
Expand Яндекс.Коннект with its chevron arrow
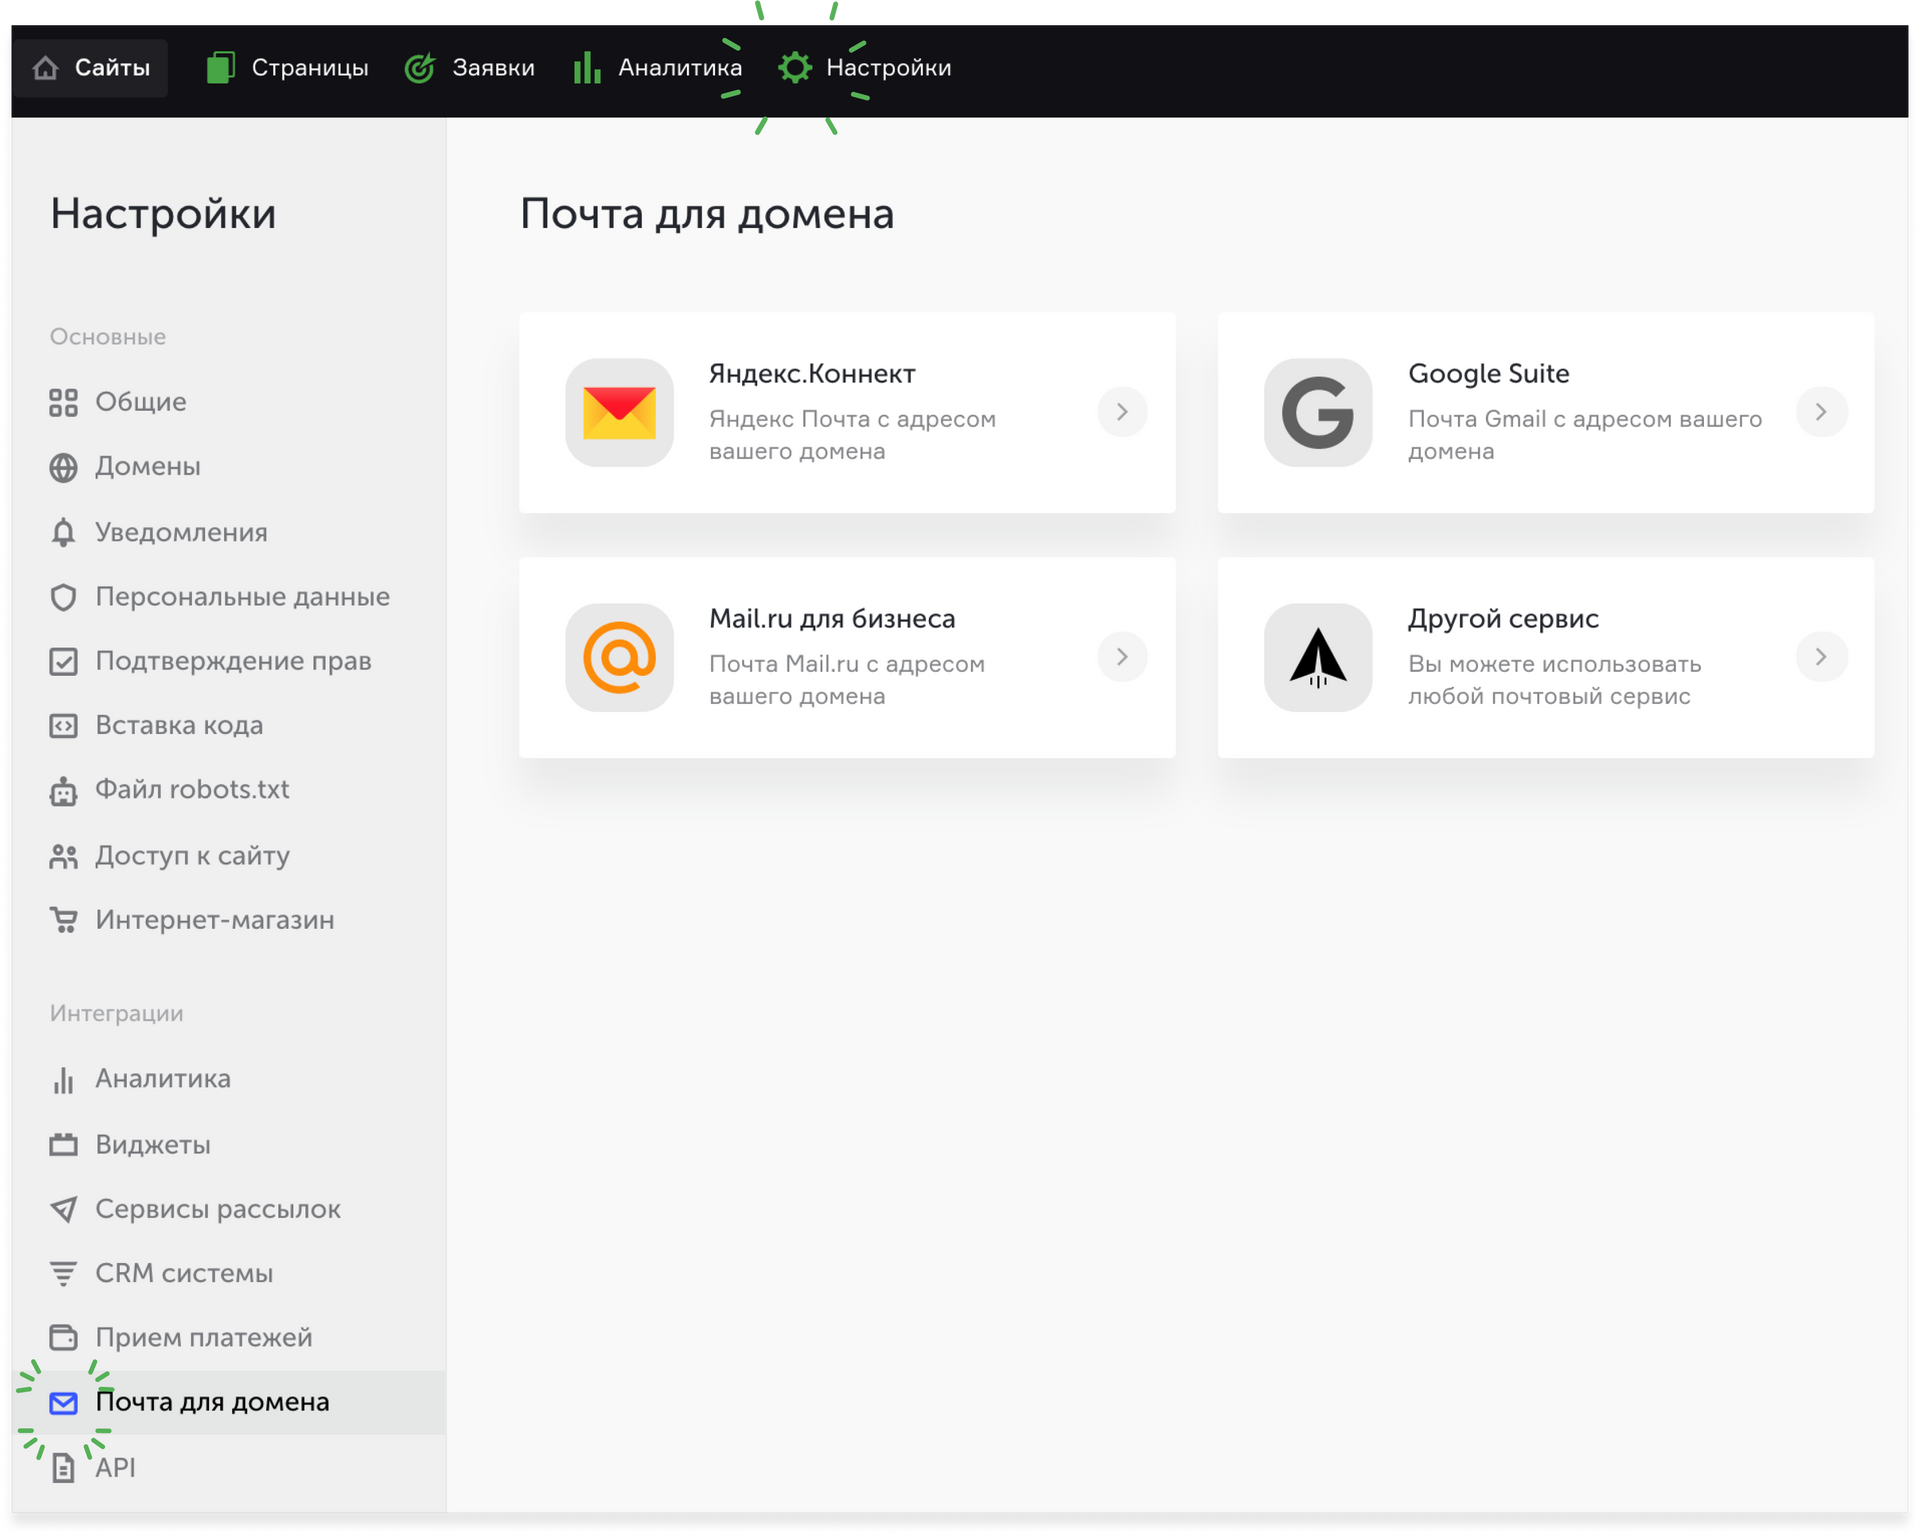(1122, 412)
